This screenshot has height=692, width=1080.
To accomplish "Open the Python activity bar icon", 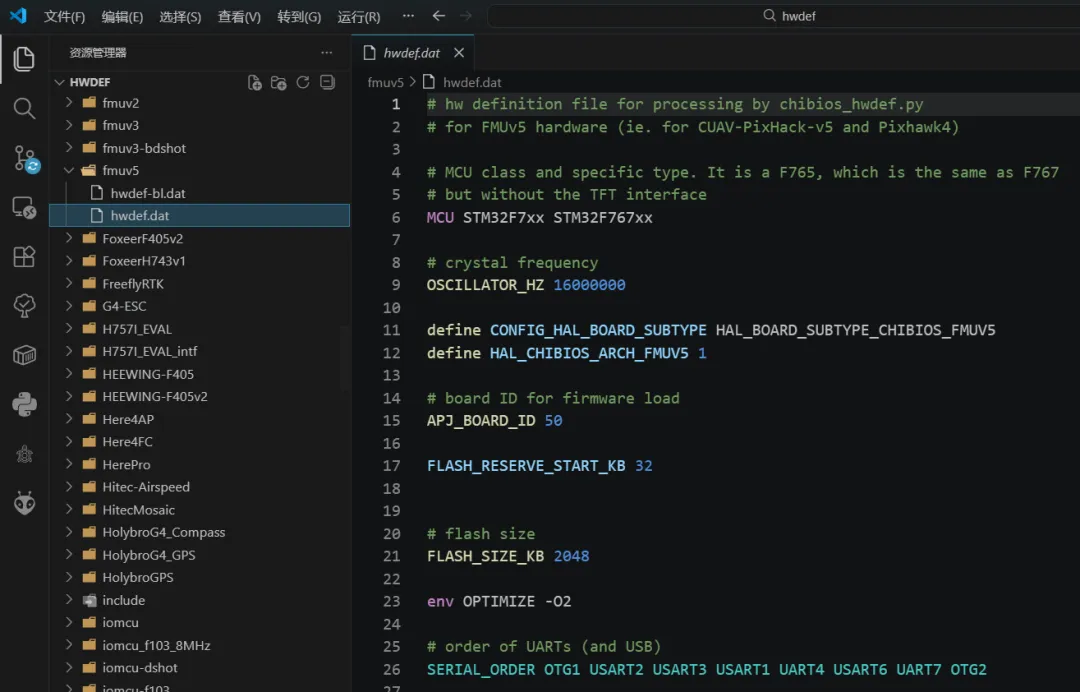I will pos(24,404).
